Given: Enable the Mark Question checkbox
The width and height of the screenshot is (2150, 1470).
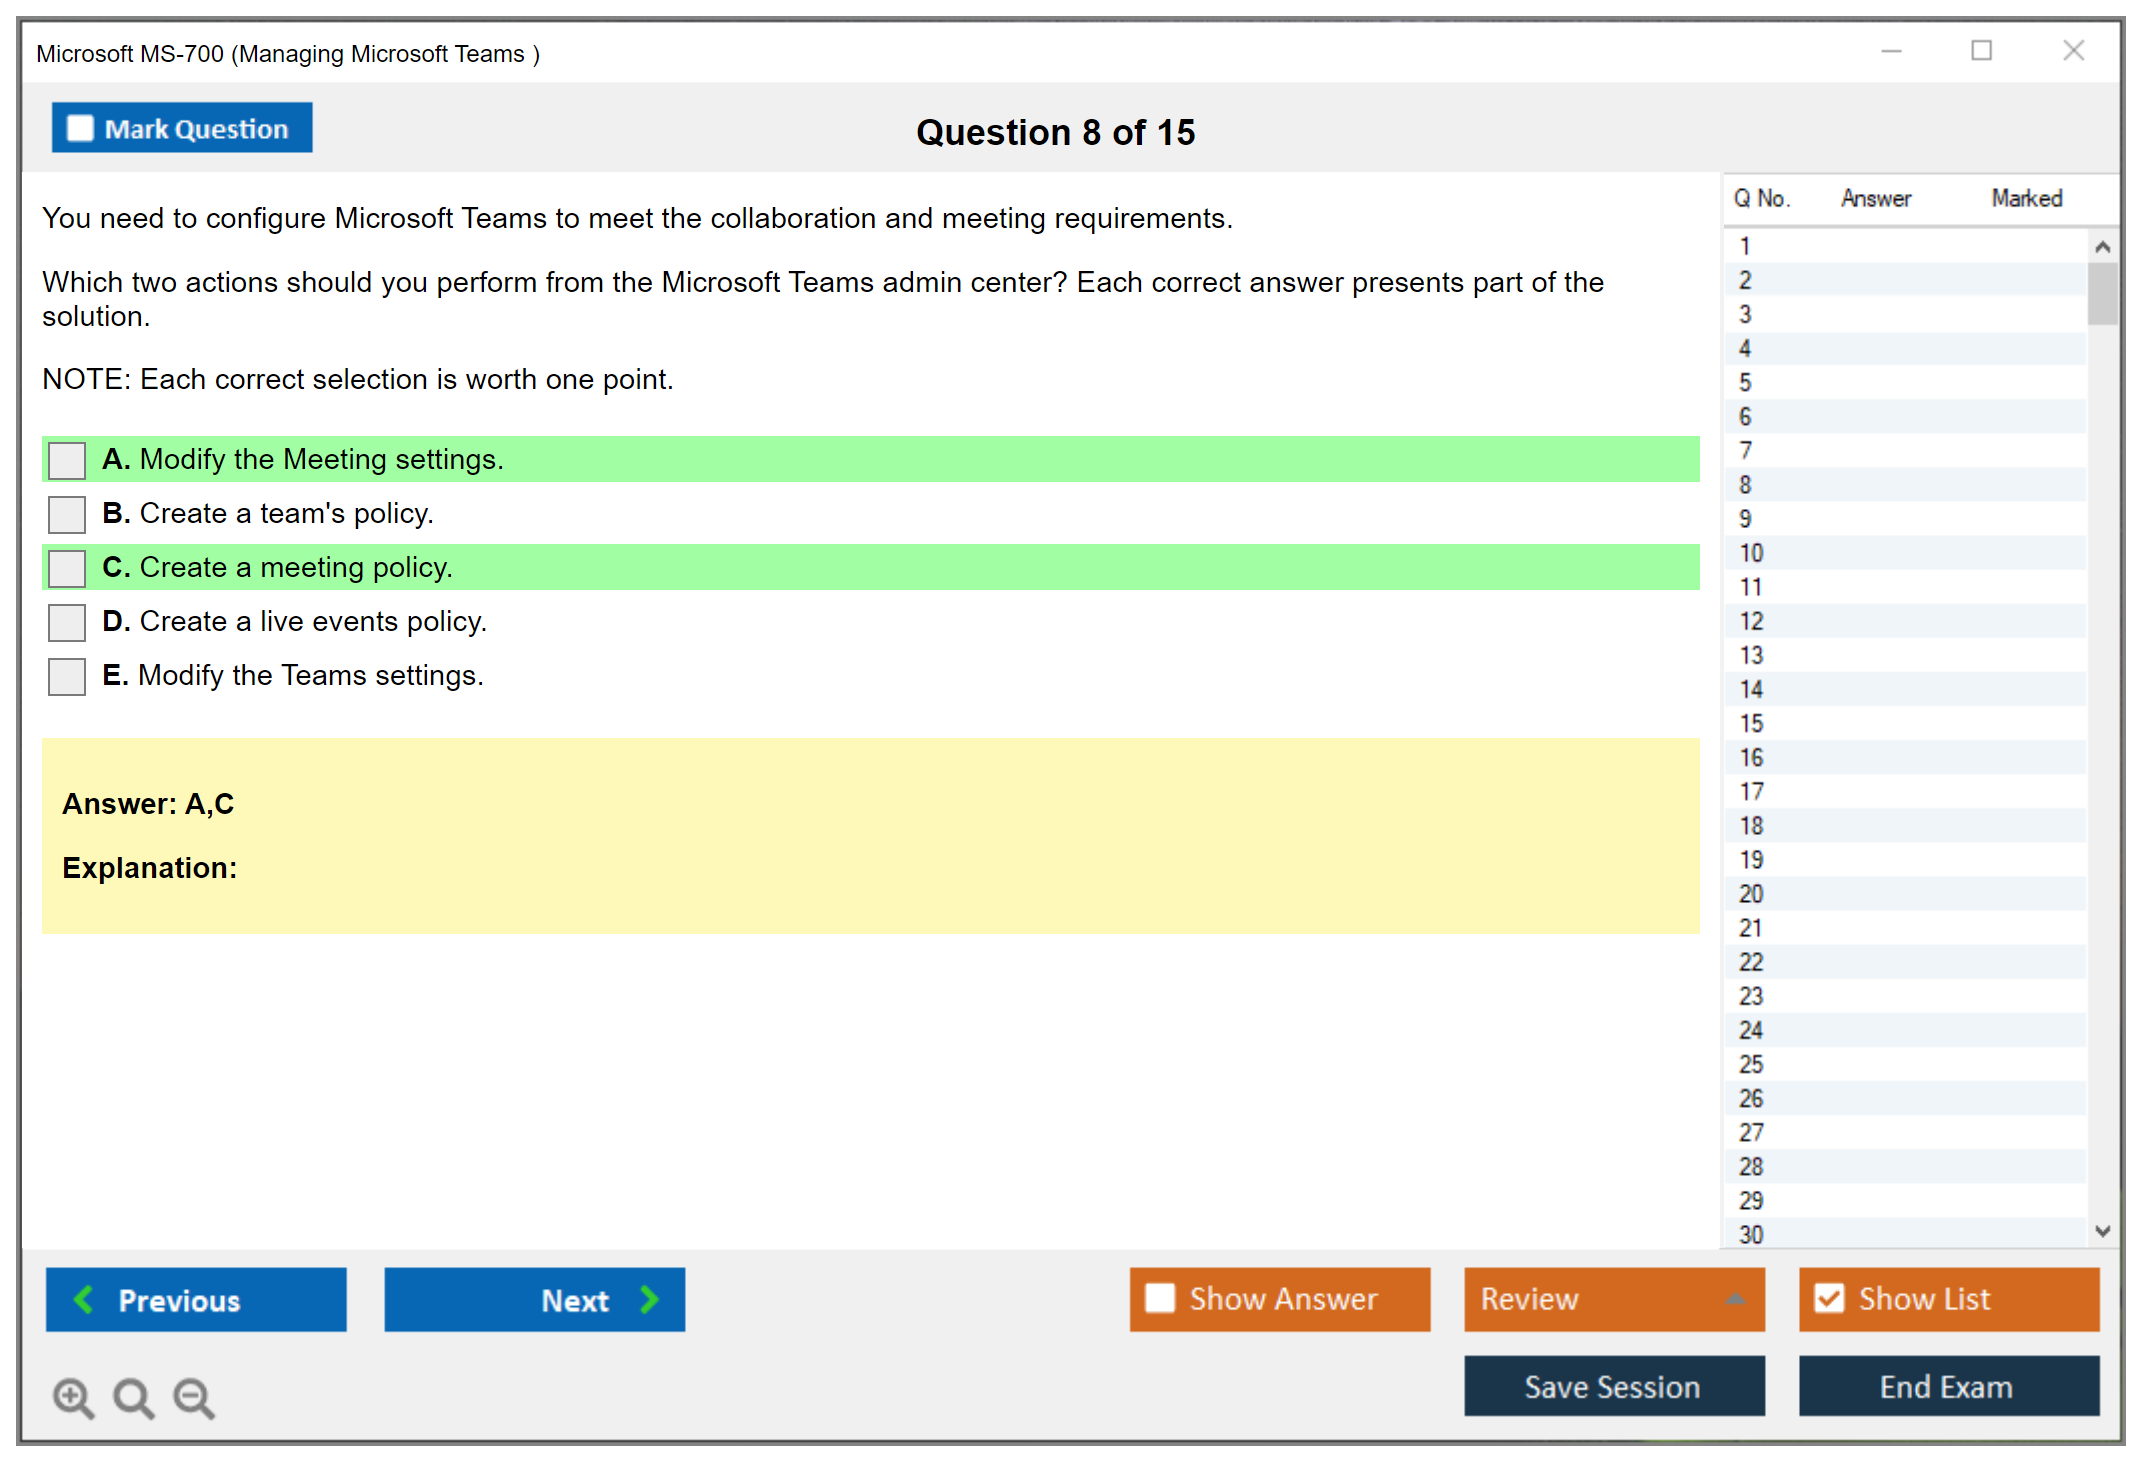Looking at the screenshot, I should pos(80,128).
